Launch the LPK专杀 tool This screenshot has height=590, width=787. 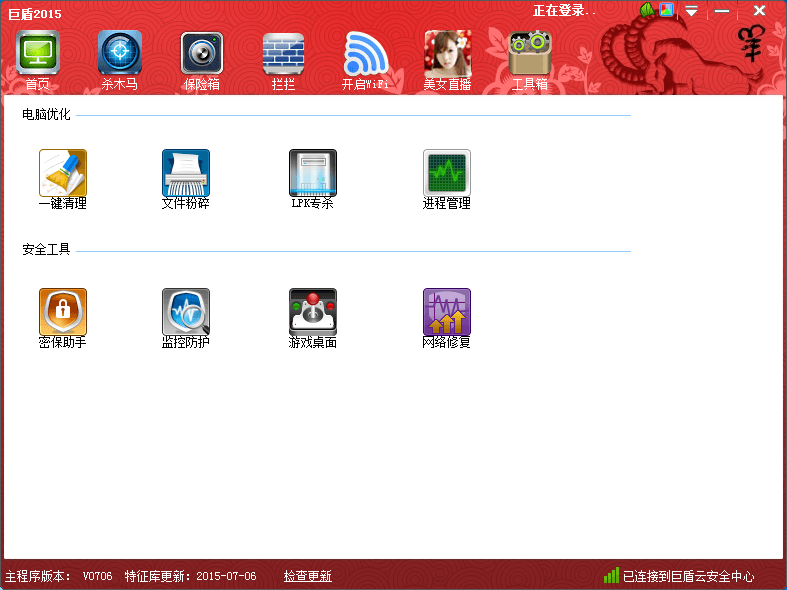click(x=313, y=173)
